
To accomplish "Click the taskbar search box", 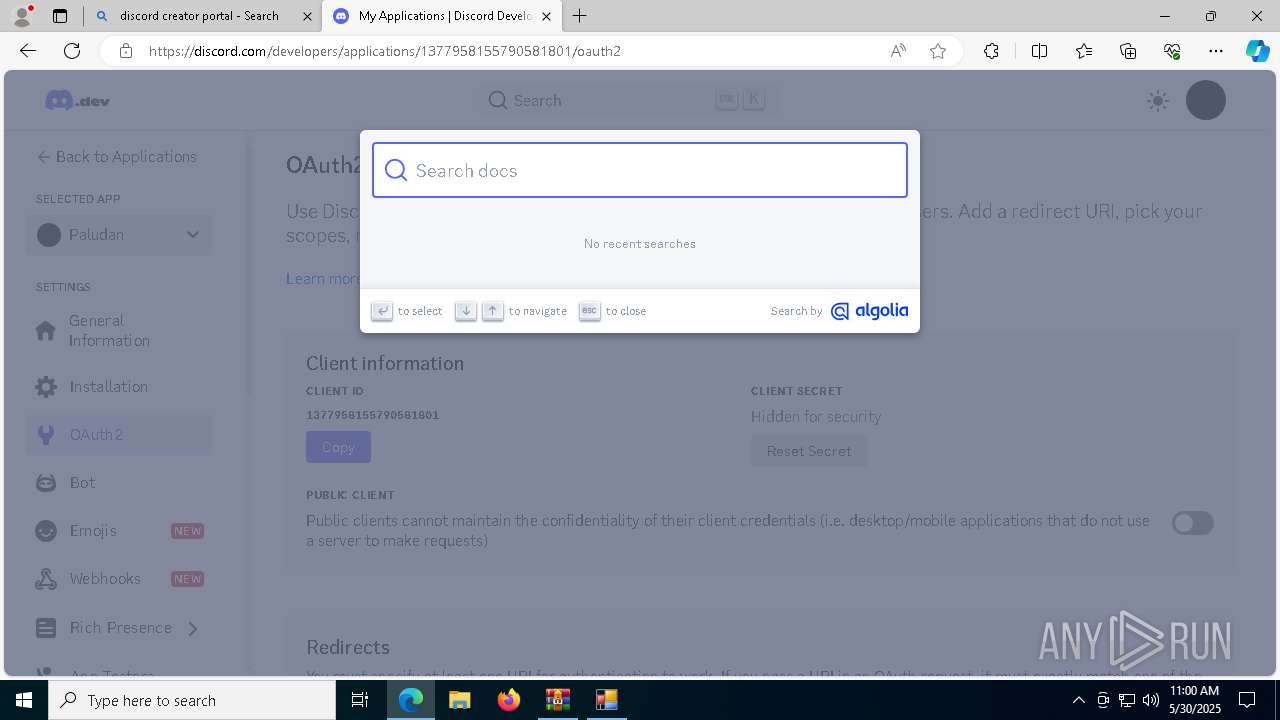I will coord(192,700).
